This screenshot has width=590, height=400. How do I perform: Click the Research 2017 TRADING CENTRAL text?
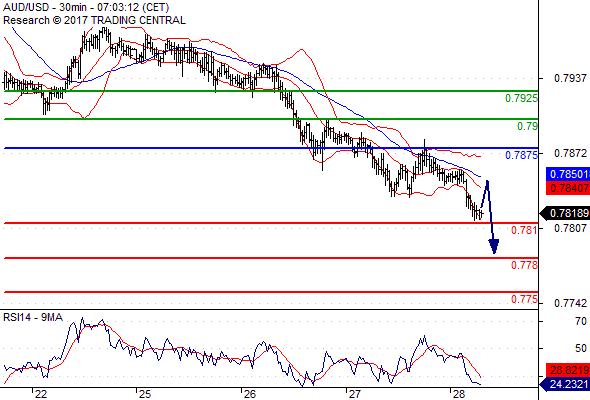[94, 20]
